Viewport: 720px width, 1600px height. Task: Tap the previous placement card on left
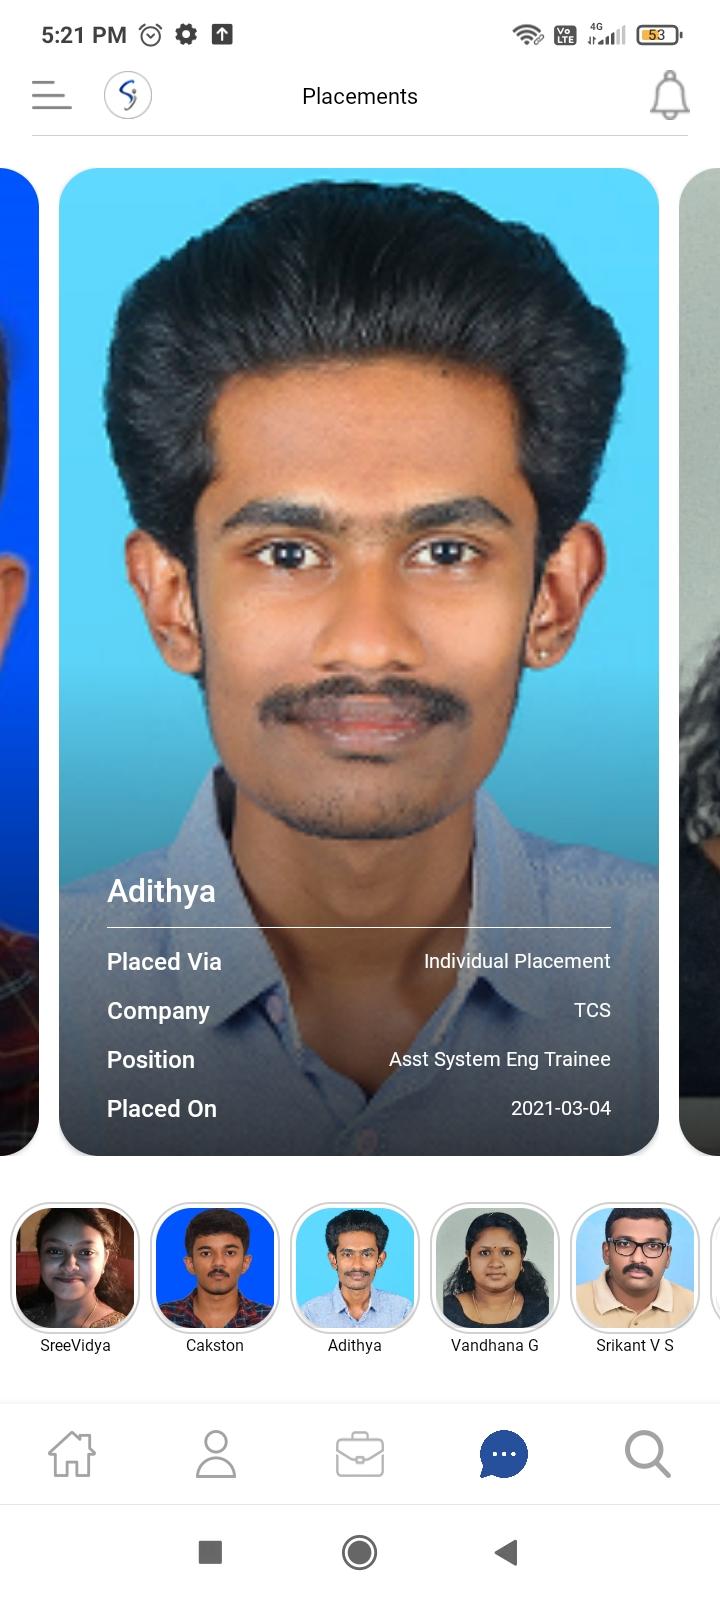tap(19, 661)
